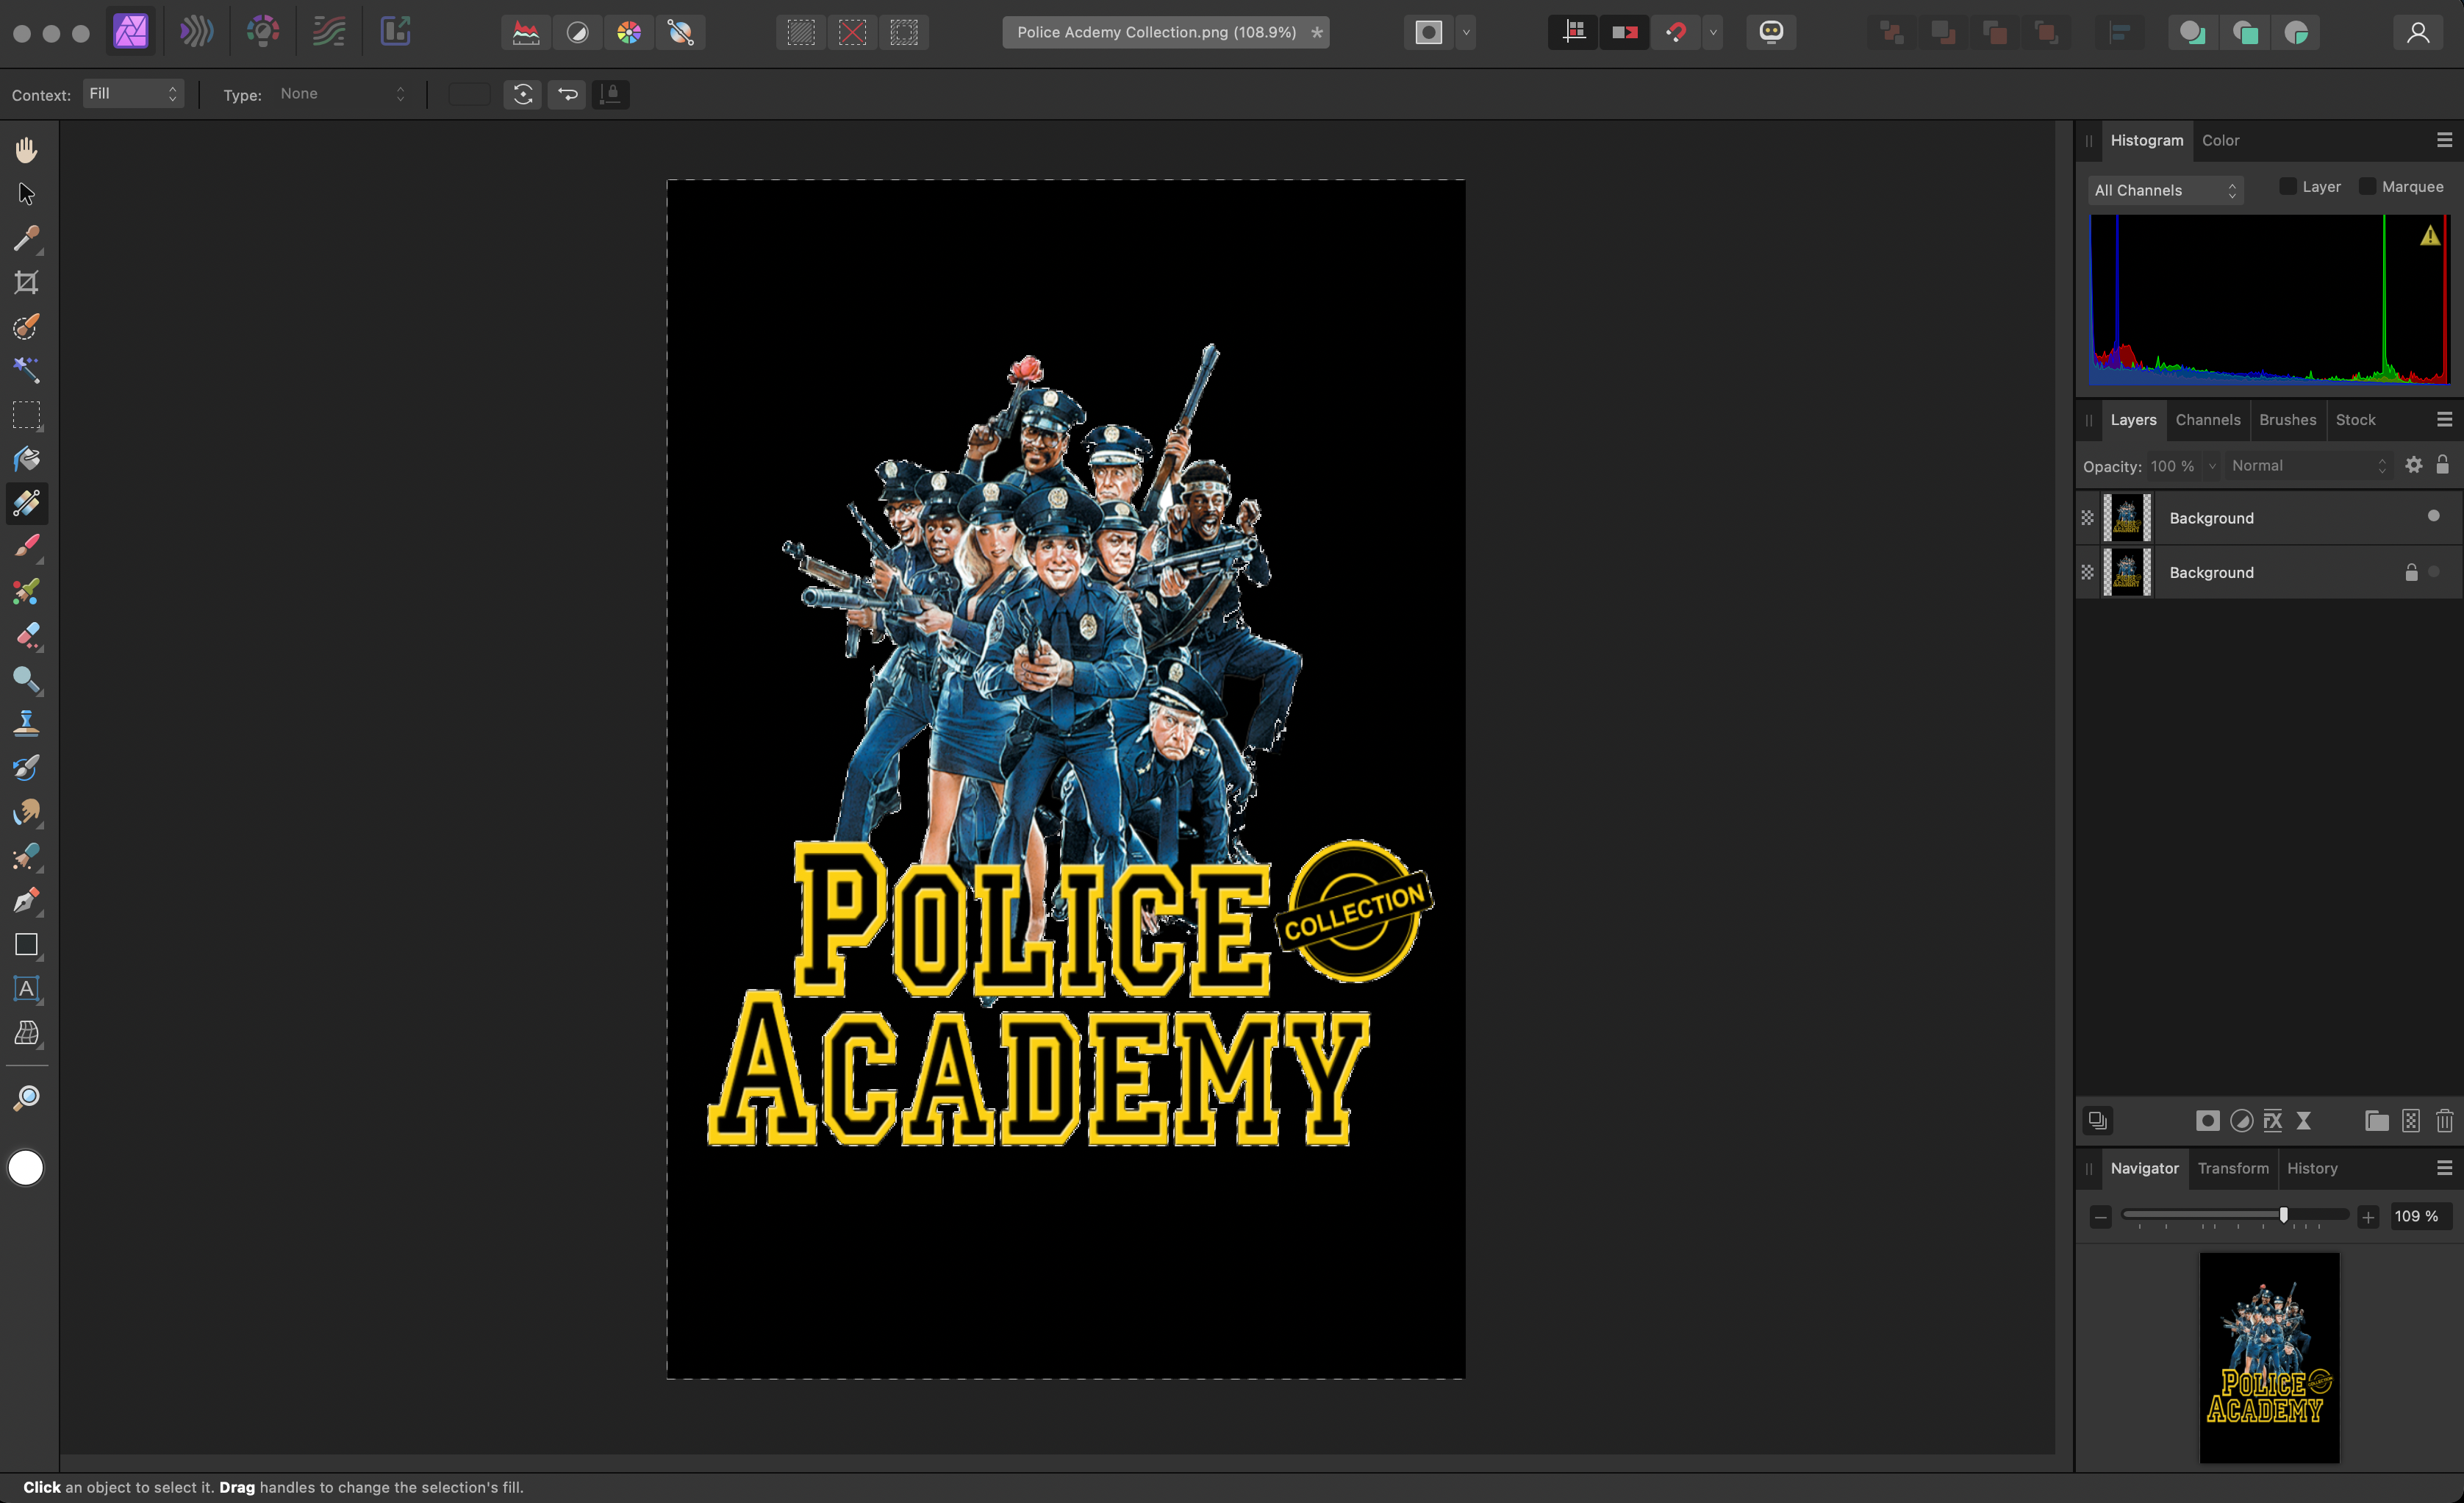Choose the Selection Brush tool

[26, 326]
